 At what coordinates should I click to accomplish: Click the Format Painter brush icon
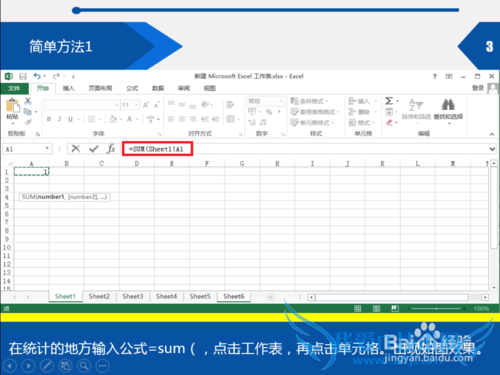click(x=28, y=122)
